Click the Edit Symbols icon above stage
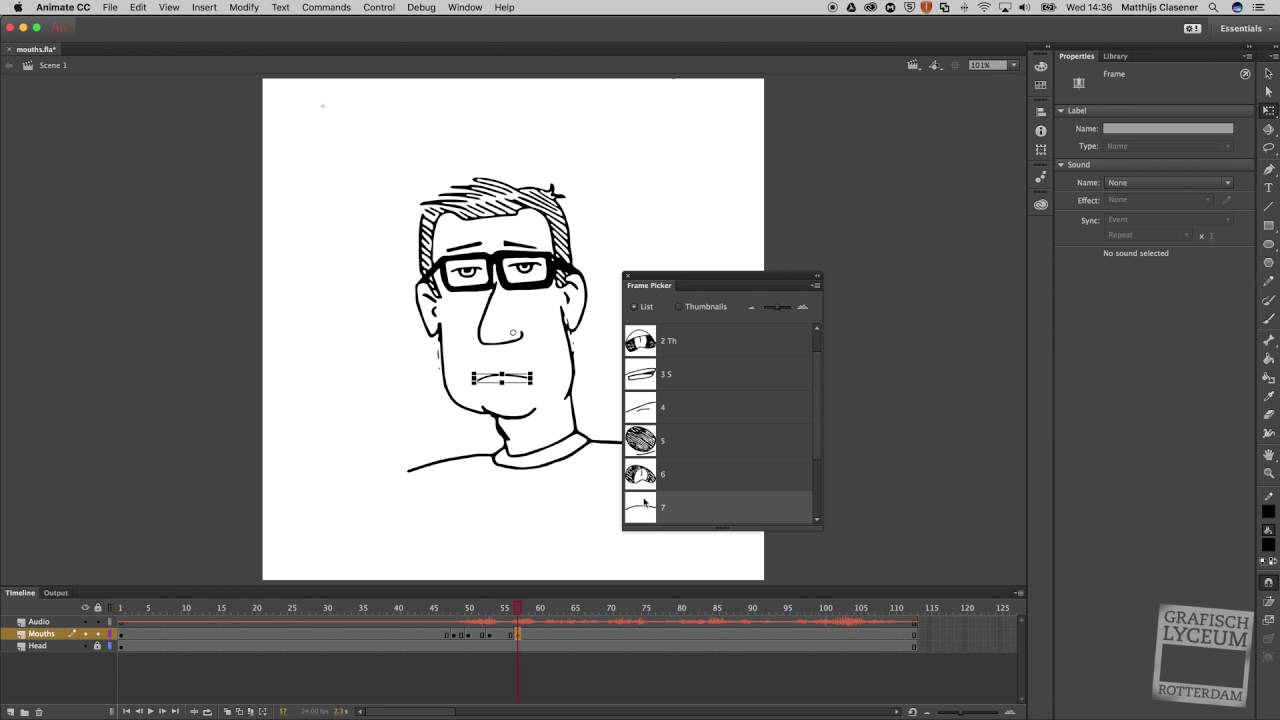The height and width of the screenshot is (720, 1280). tap(934, 65)
